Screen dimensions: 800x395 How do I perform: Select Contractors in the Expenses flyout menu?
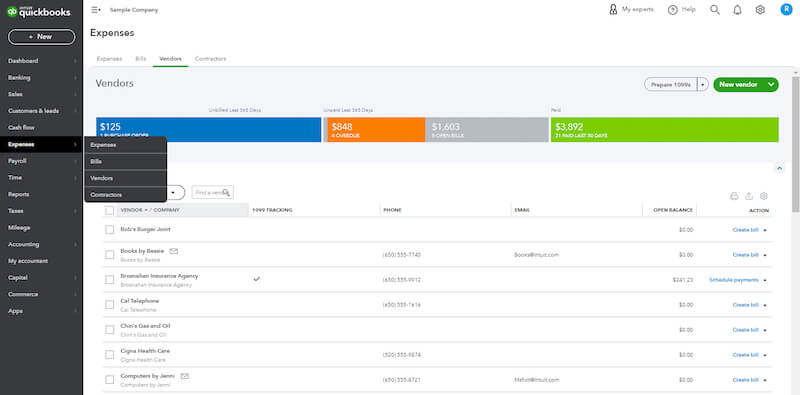click(126, 194)
